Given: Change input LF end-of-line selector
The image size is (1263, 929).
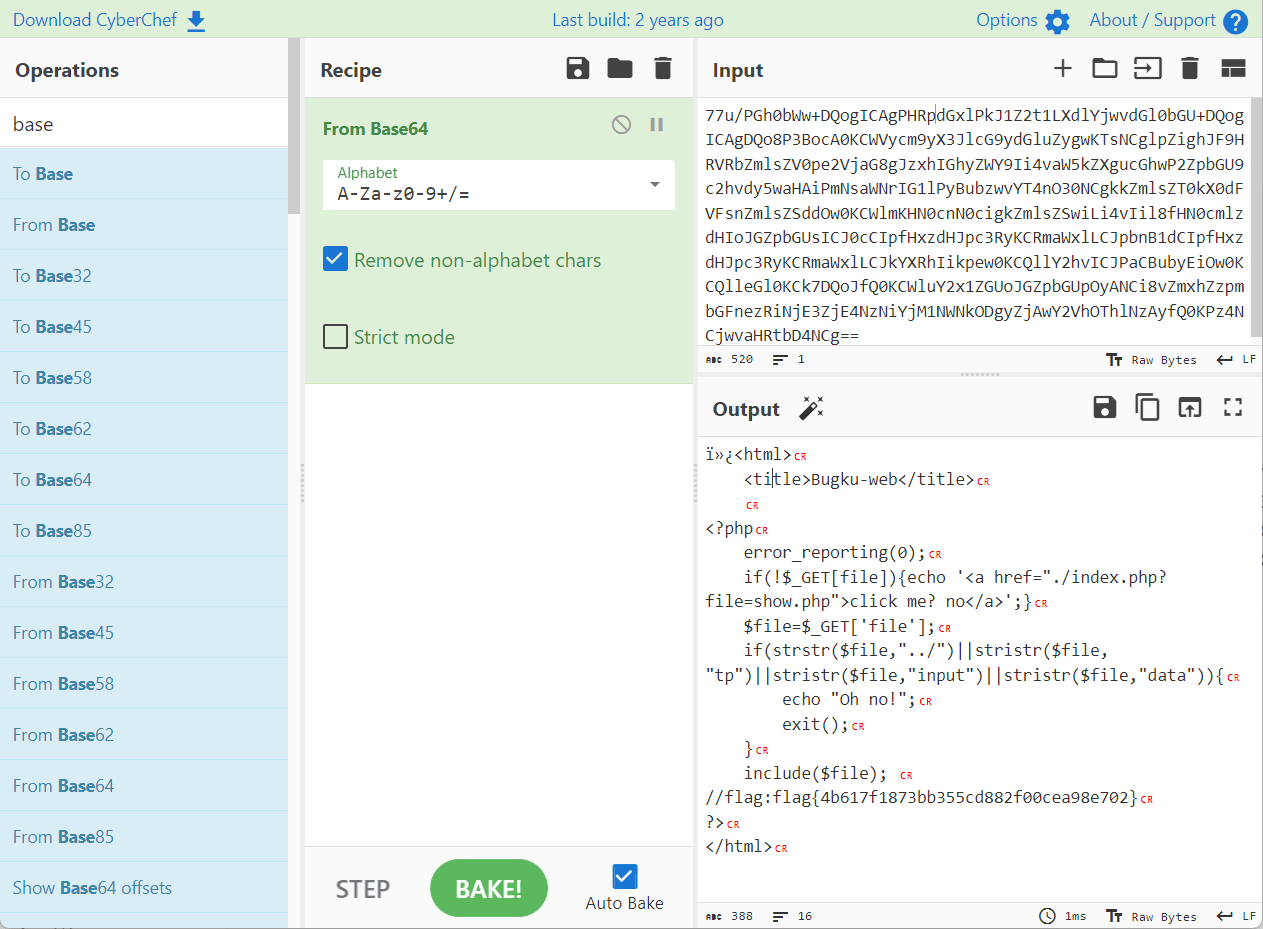Looking at the screenshot, I should pyautogui.click(x=1236, y=360).
